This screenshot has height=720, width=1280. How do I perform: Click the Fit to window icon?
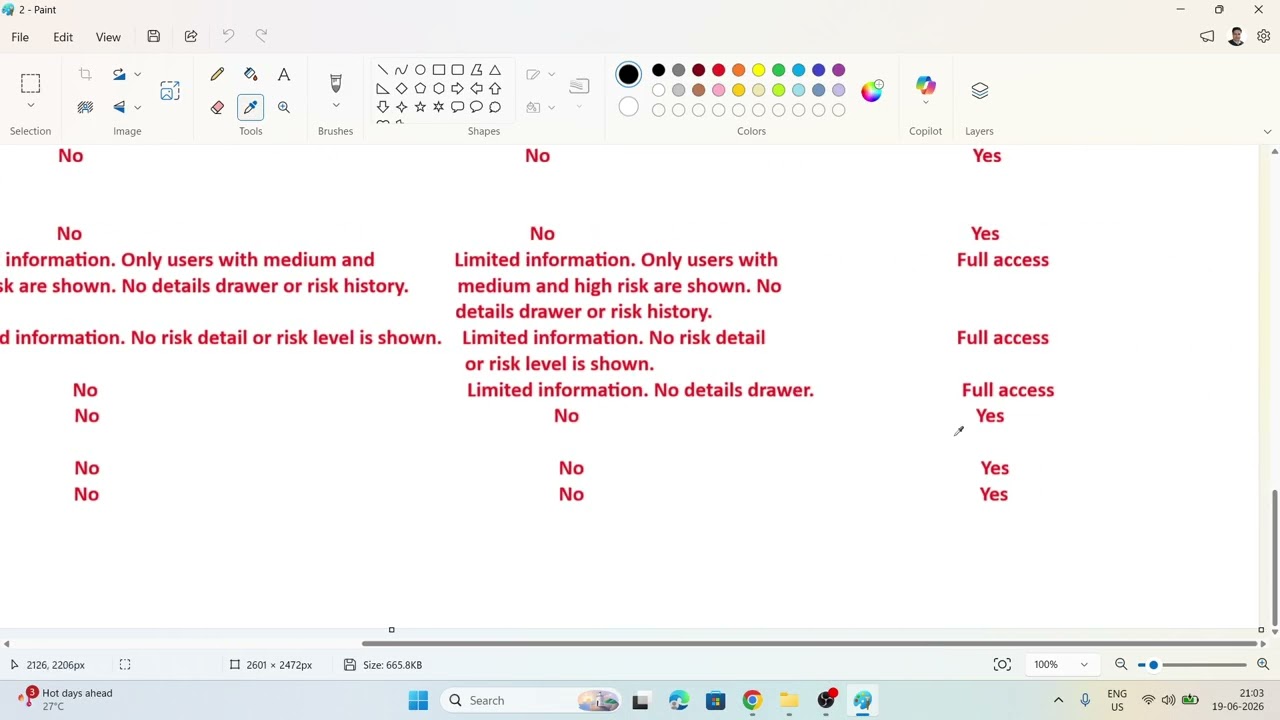coord(1002,665)
